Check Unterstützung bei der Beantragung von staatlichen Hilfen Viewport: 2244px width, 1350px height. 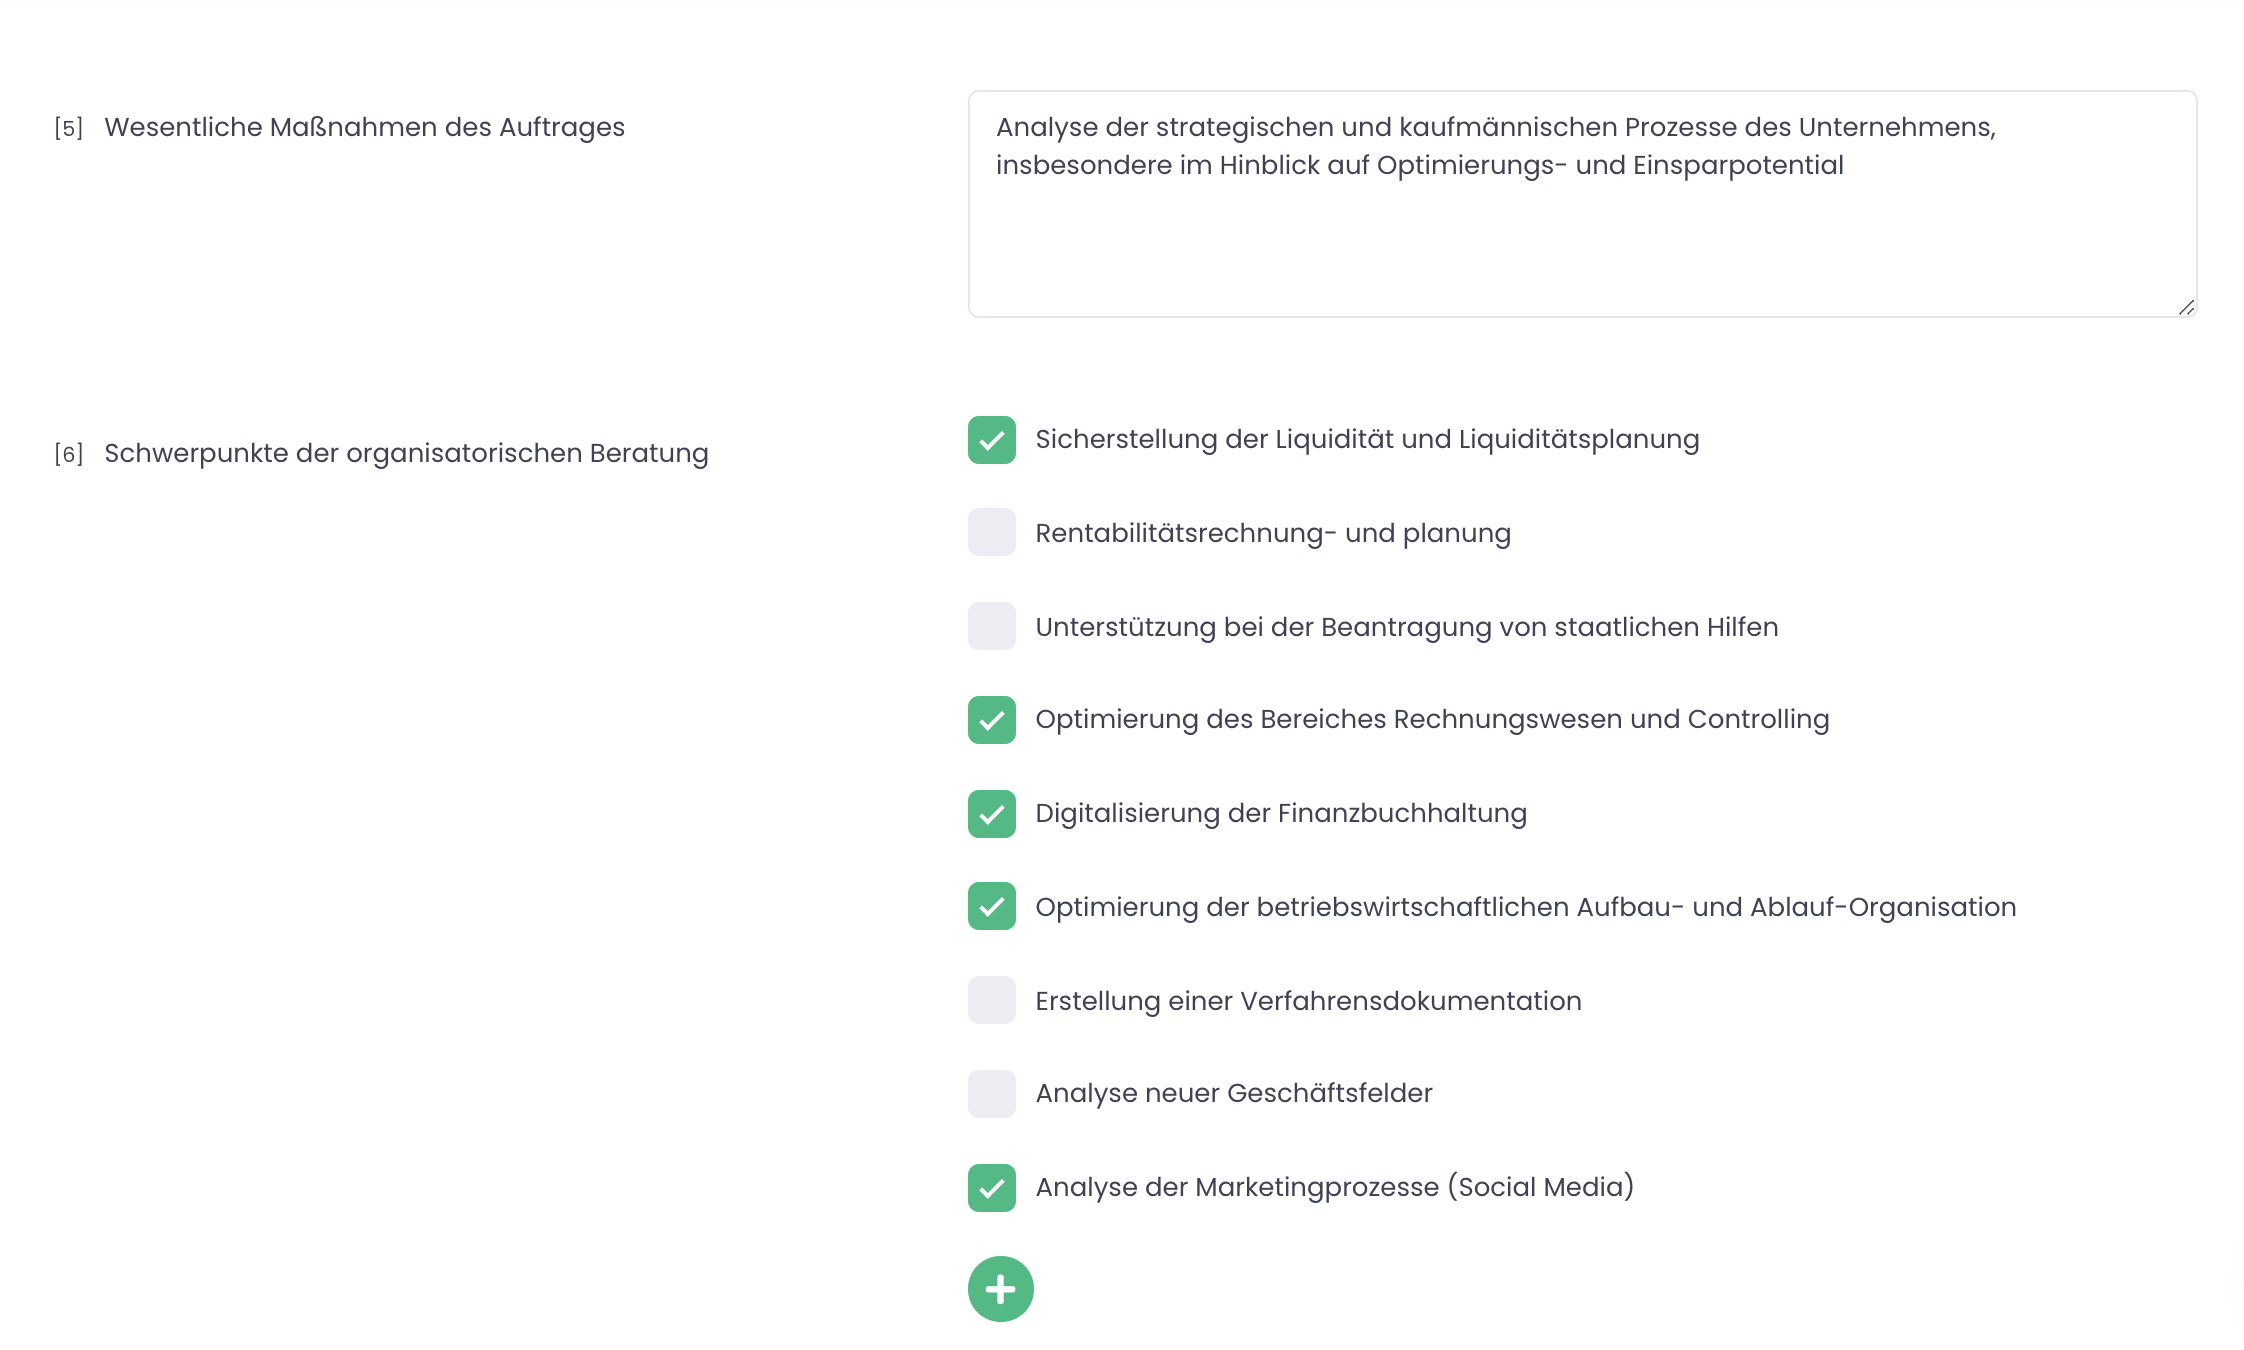point(991,626)
